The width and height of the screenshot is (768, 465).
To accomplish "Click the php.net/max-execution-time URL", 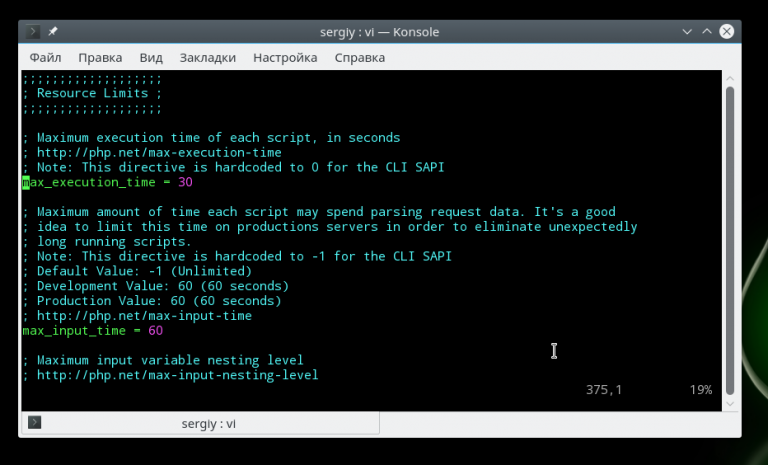I will (x=159, y=153).
